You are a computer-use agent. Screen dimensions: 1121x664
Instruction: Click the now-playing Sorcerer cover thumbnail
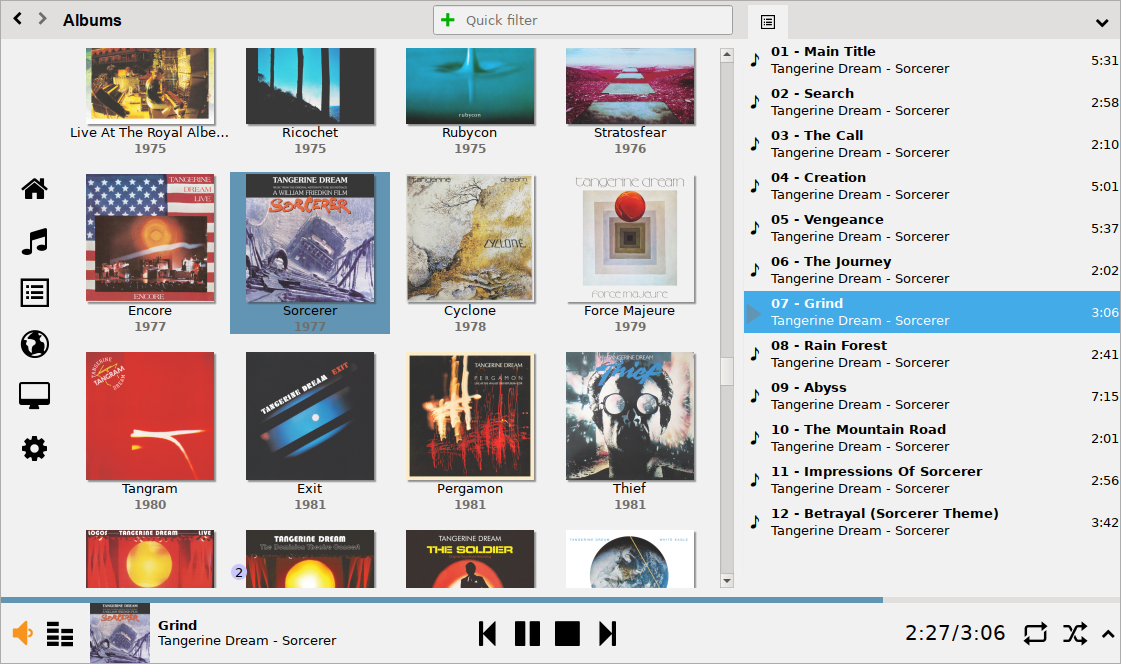point(119,633)
